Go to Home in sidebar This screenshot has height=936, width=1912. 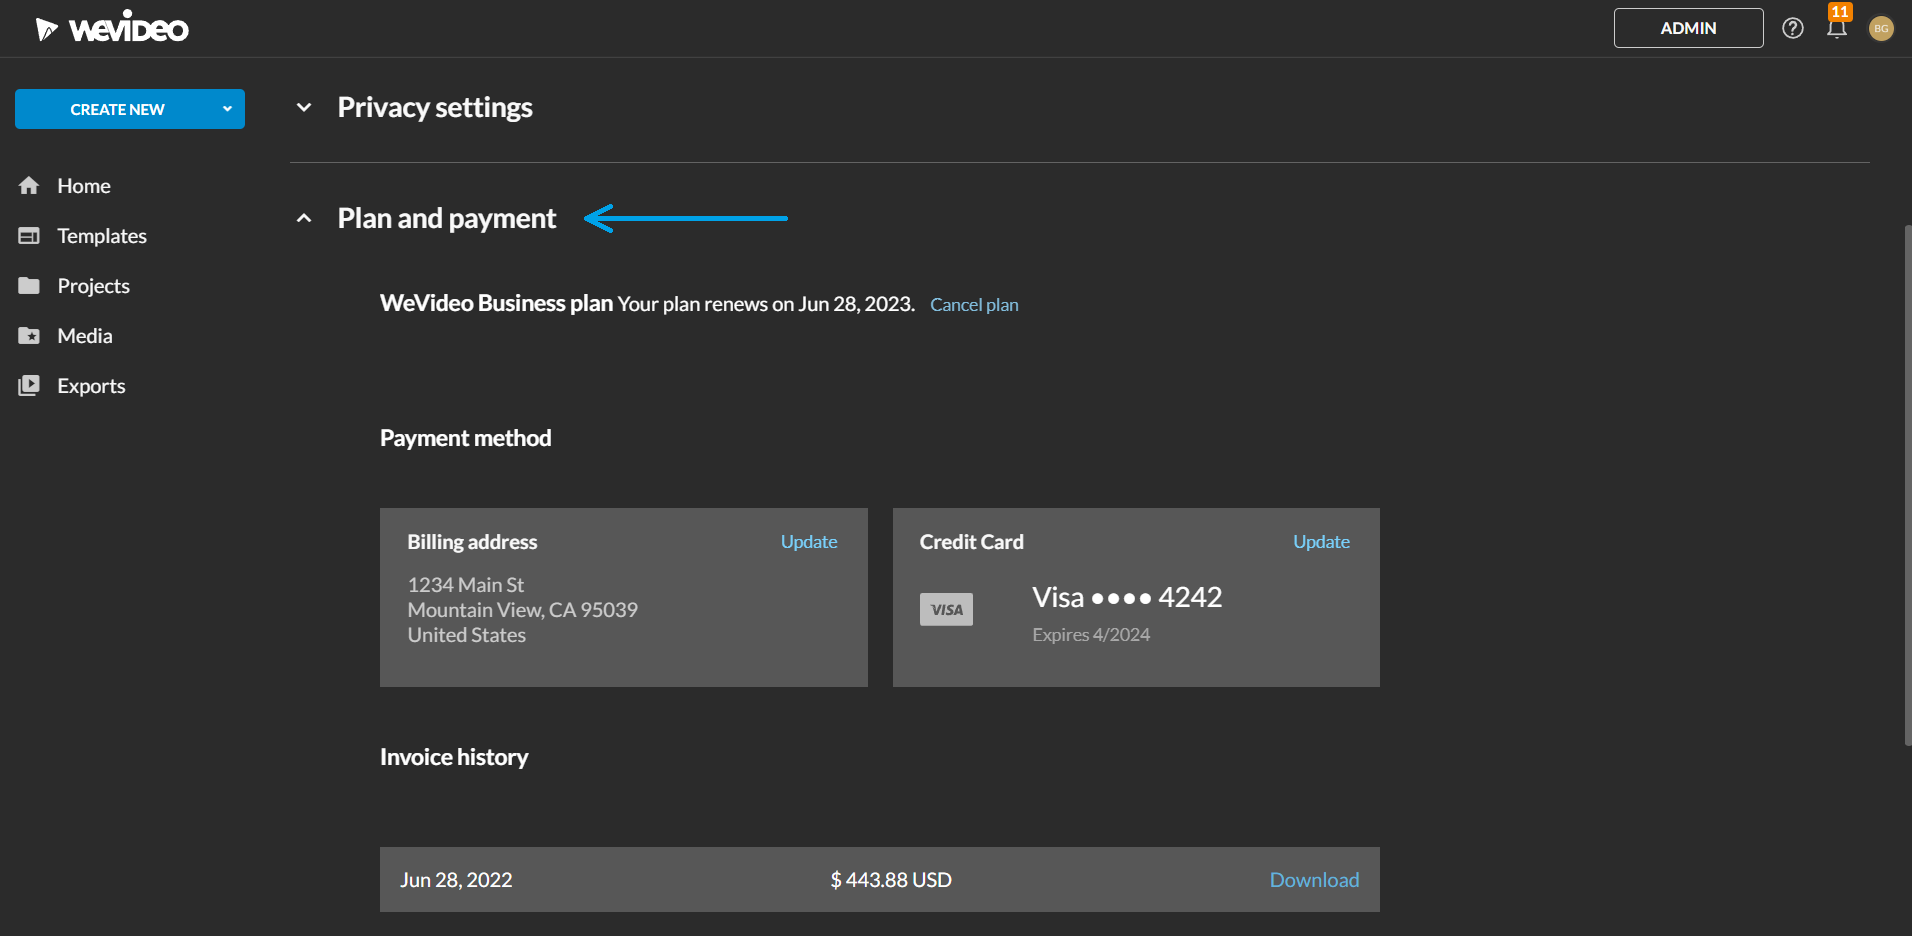84,186
